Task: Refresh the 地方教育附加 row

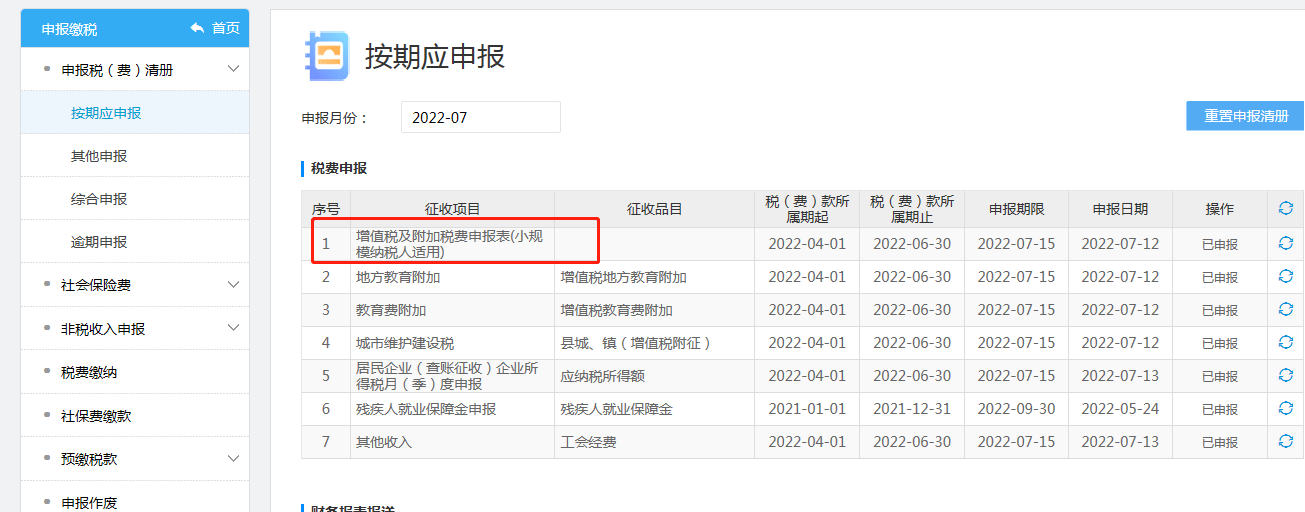Action: (x=1286, y=277)
